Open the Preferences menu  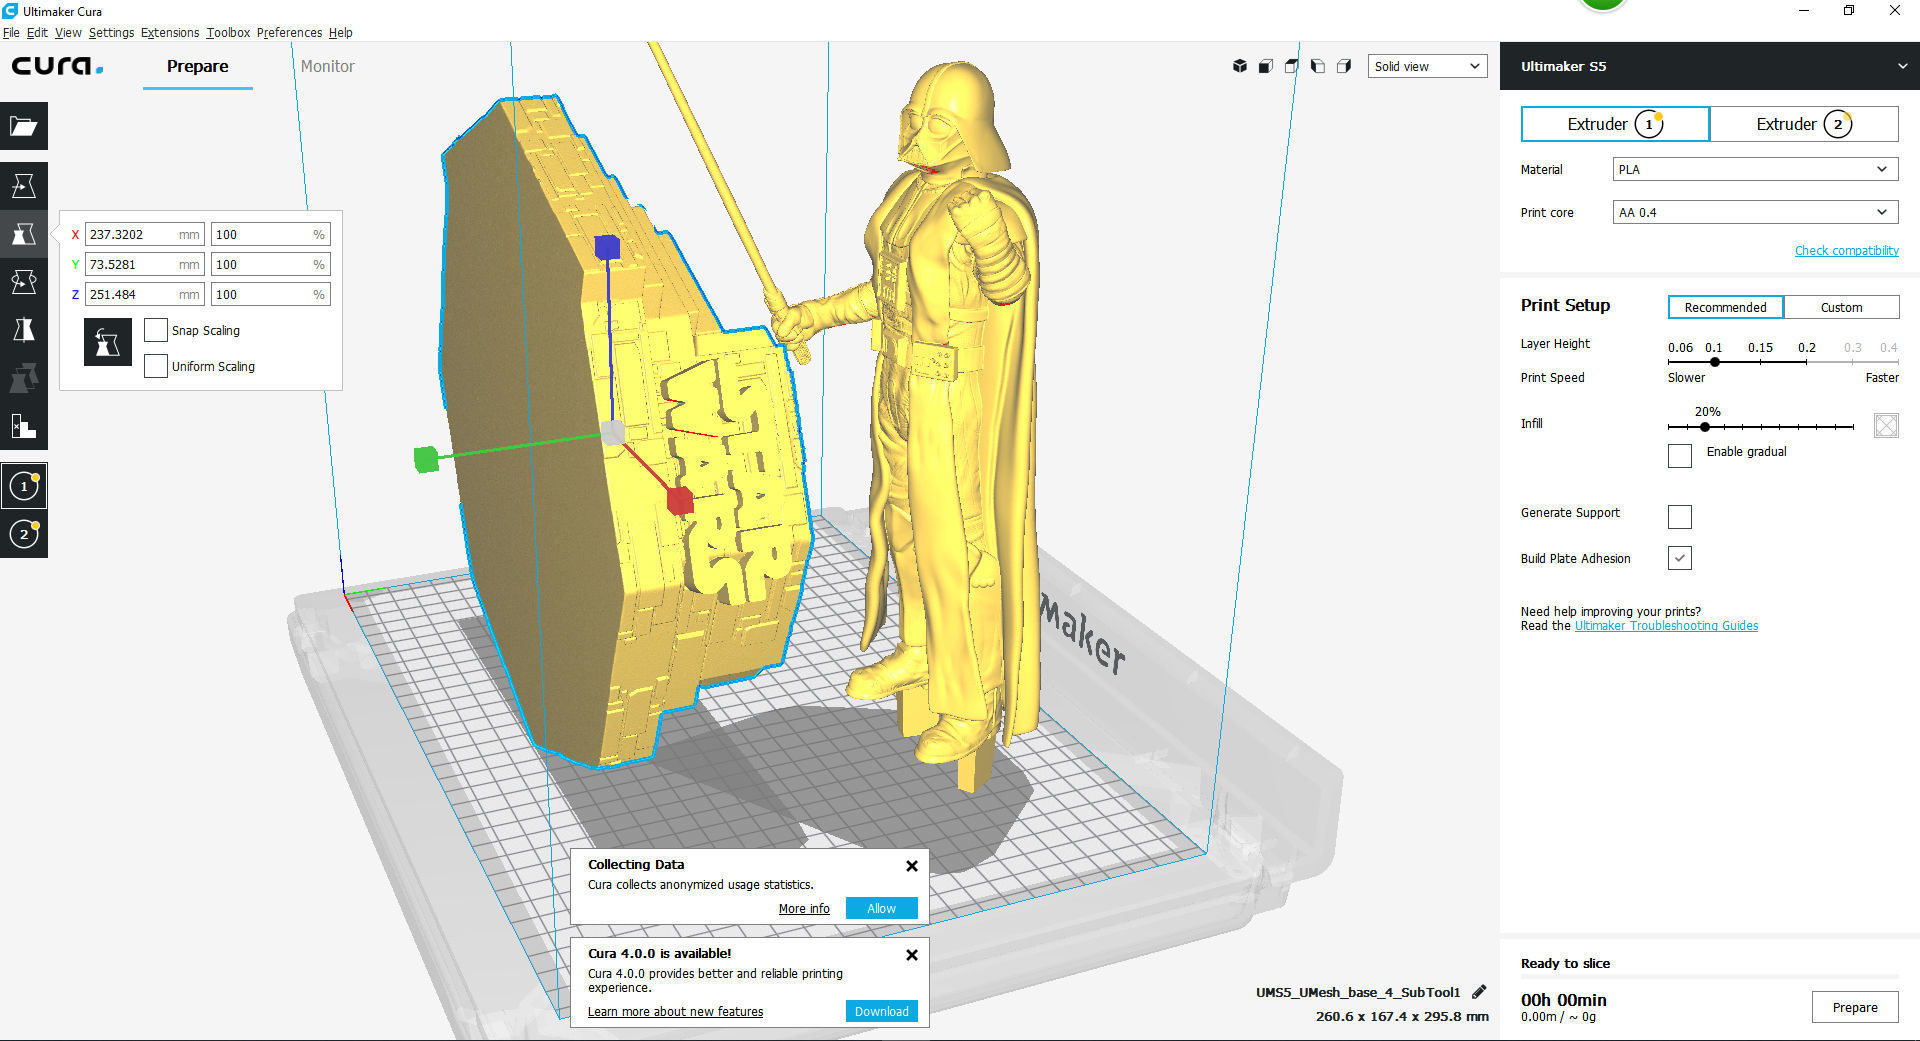(x=289, y=32)
